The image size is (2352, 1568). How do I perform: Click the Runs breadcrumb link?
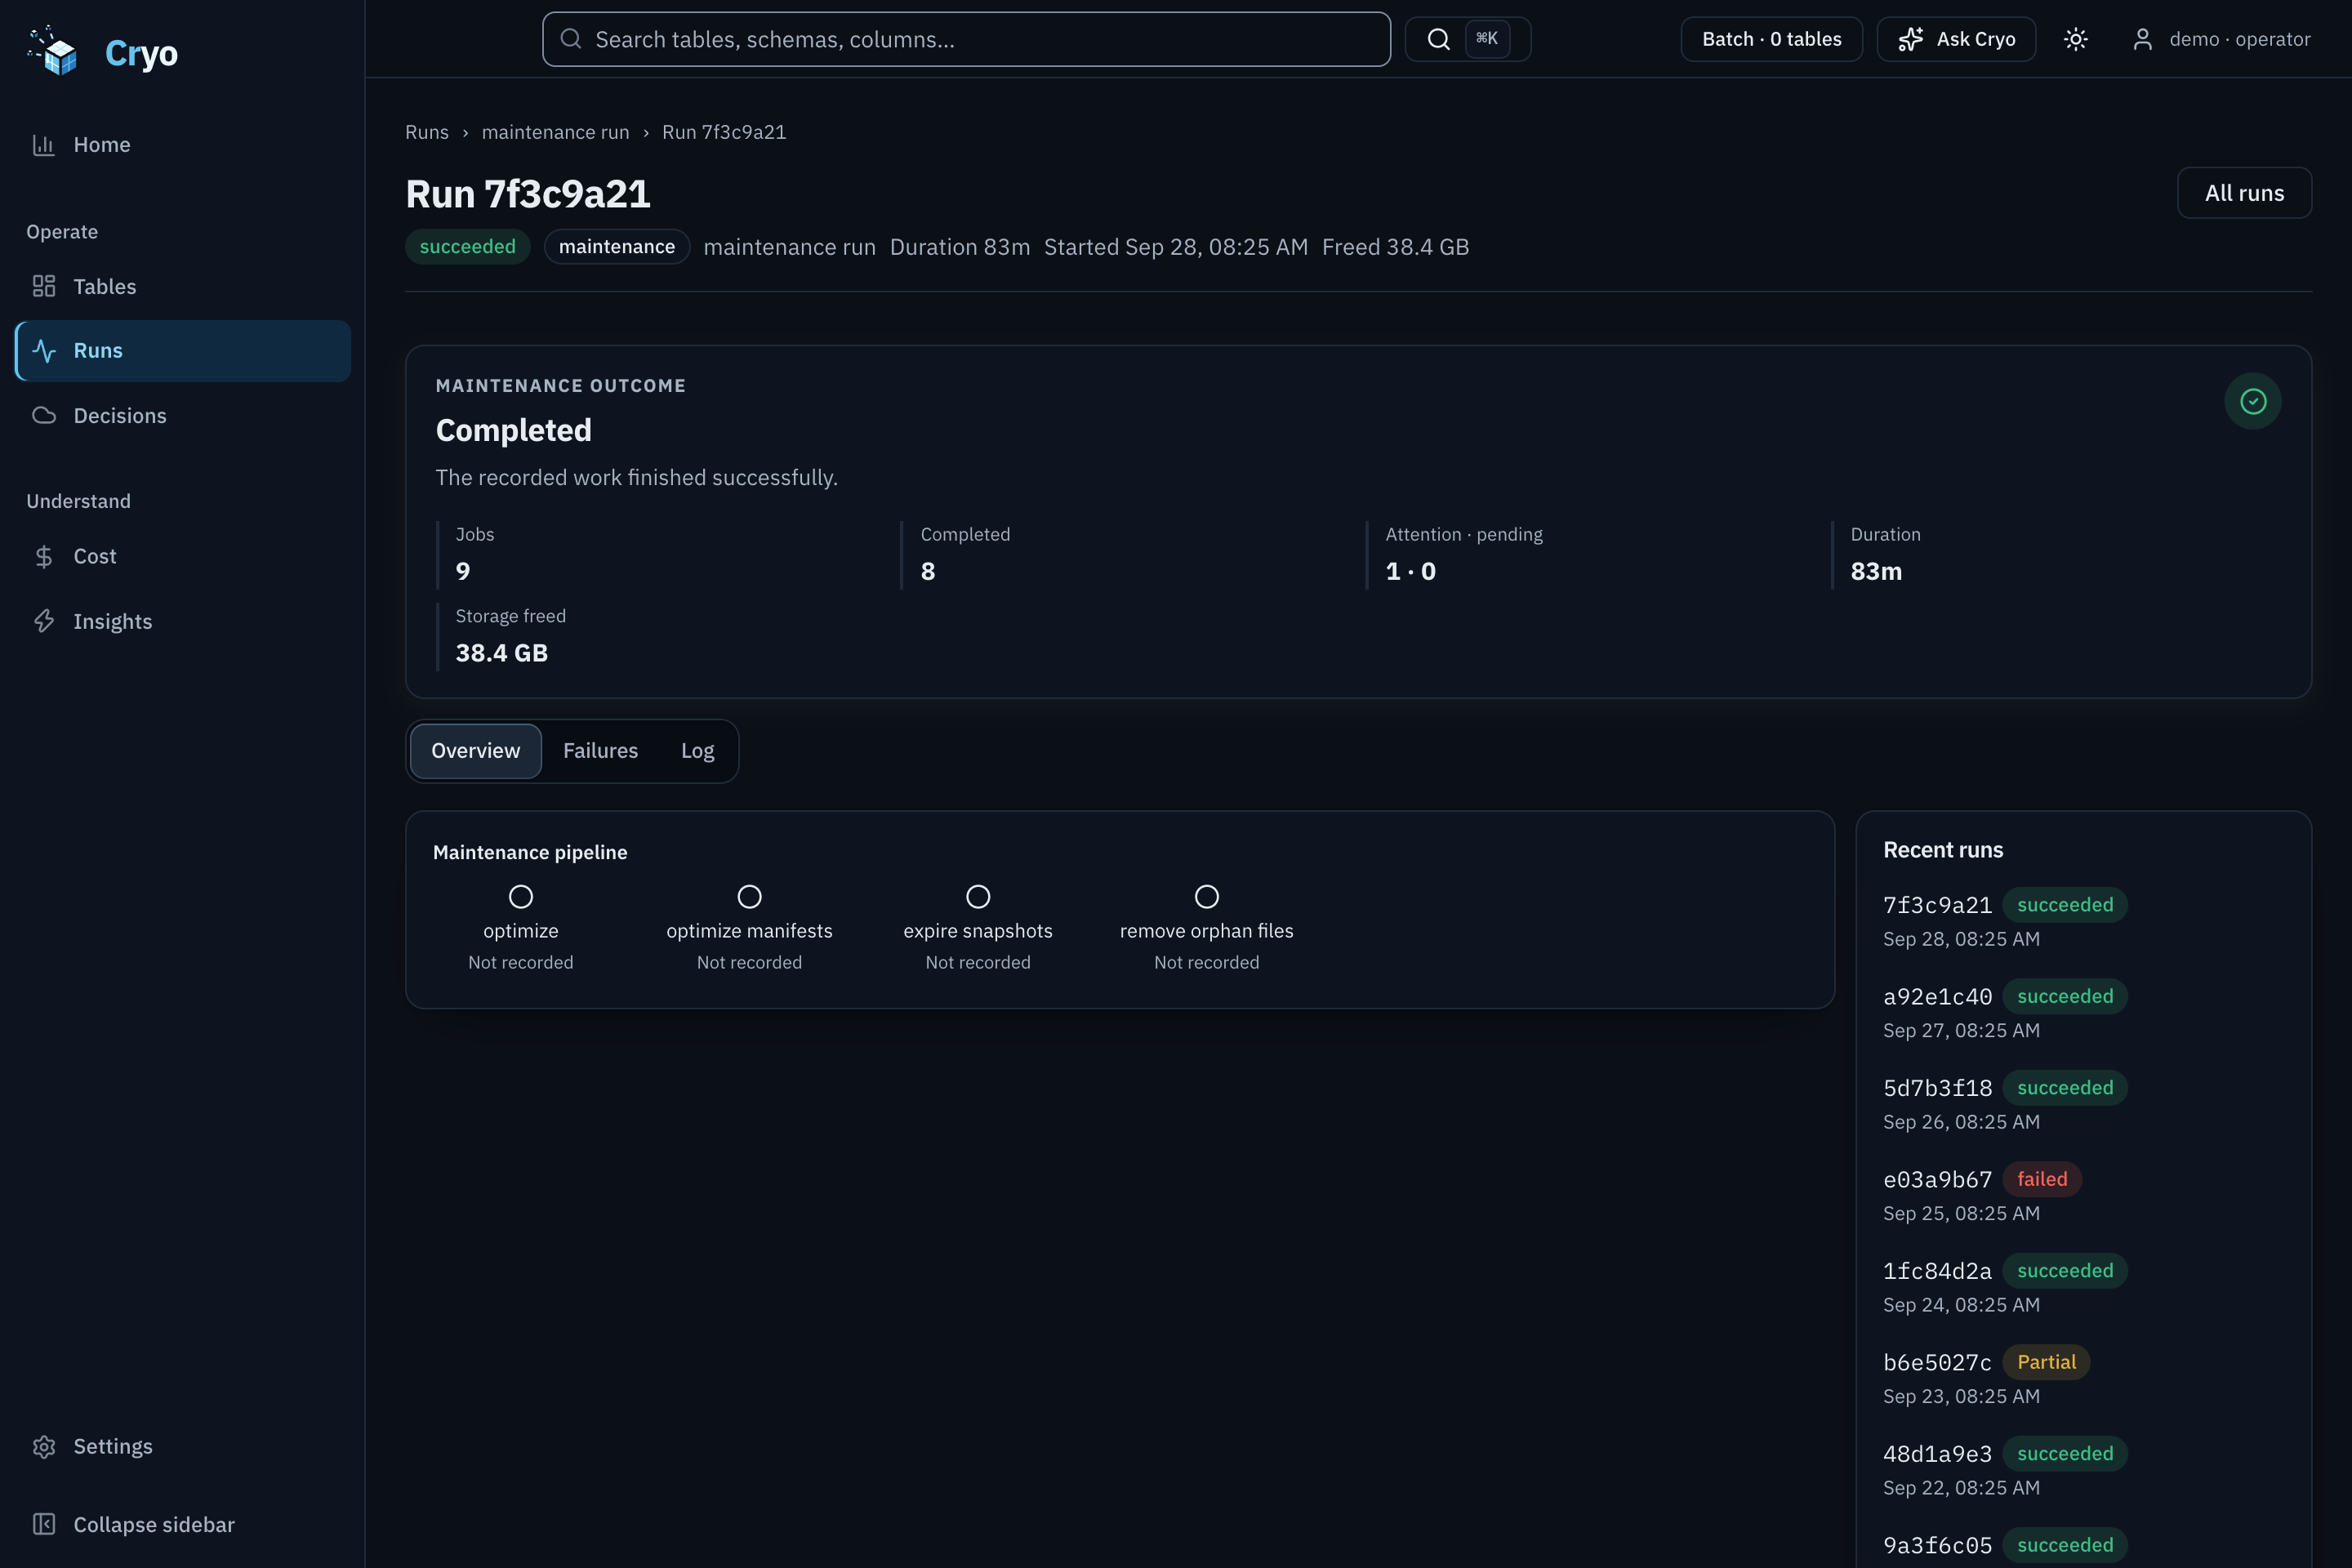point(427,132)
